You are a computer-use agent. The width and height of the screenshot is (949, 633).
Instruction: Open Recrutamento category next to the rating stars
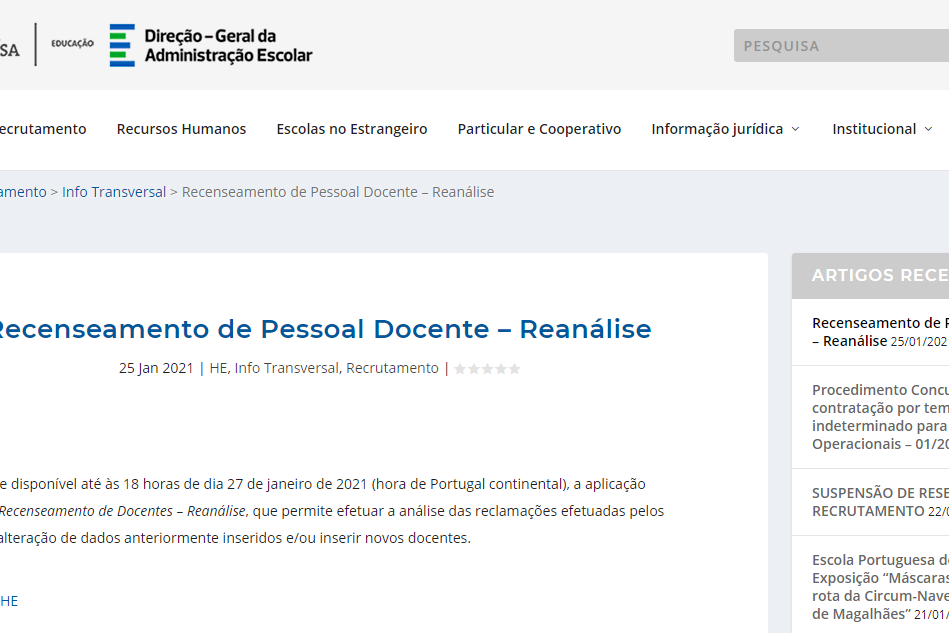(392, 368)
